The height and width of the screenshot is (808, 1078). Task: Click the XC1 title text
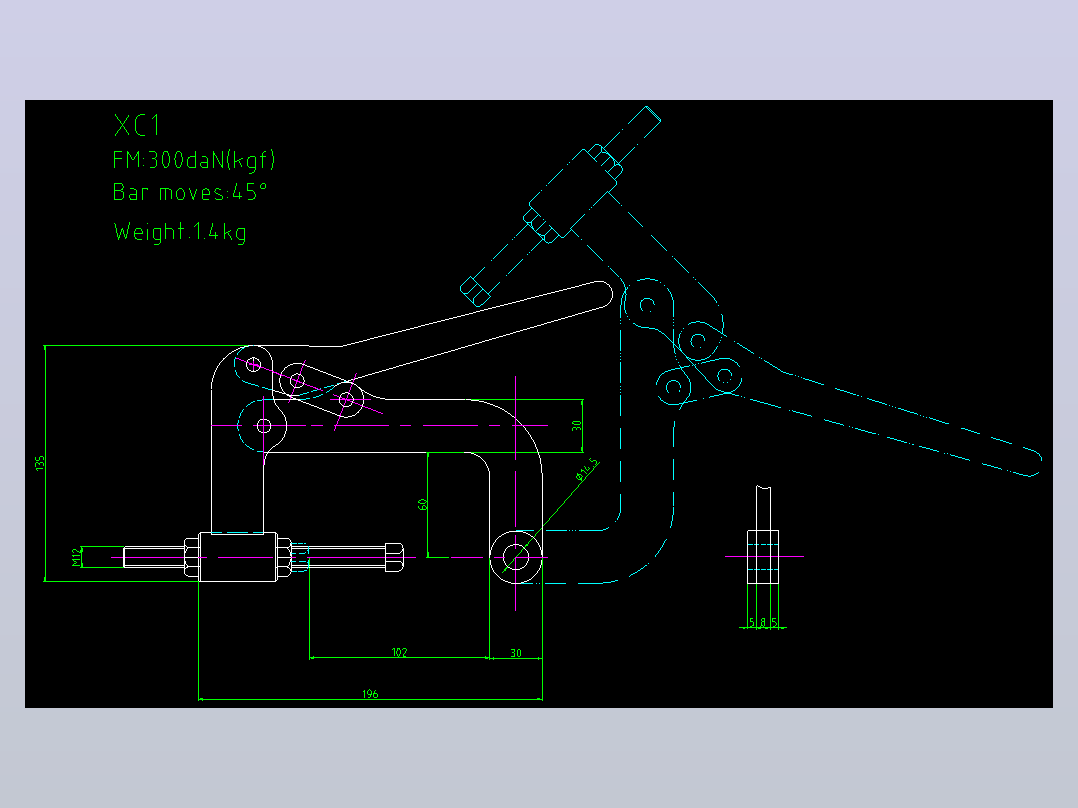click(x=137, y=126)
